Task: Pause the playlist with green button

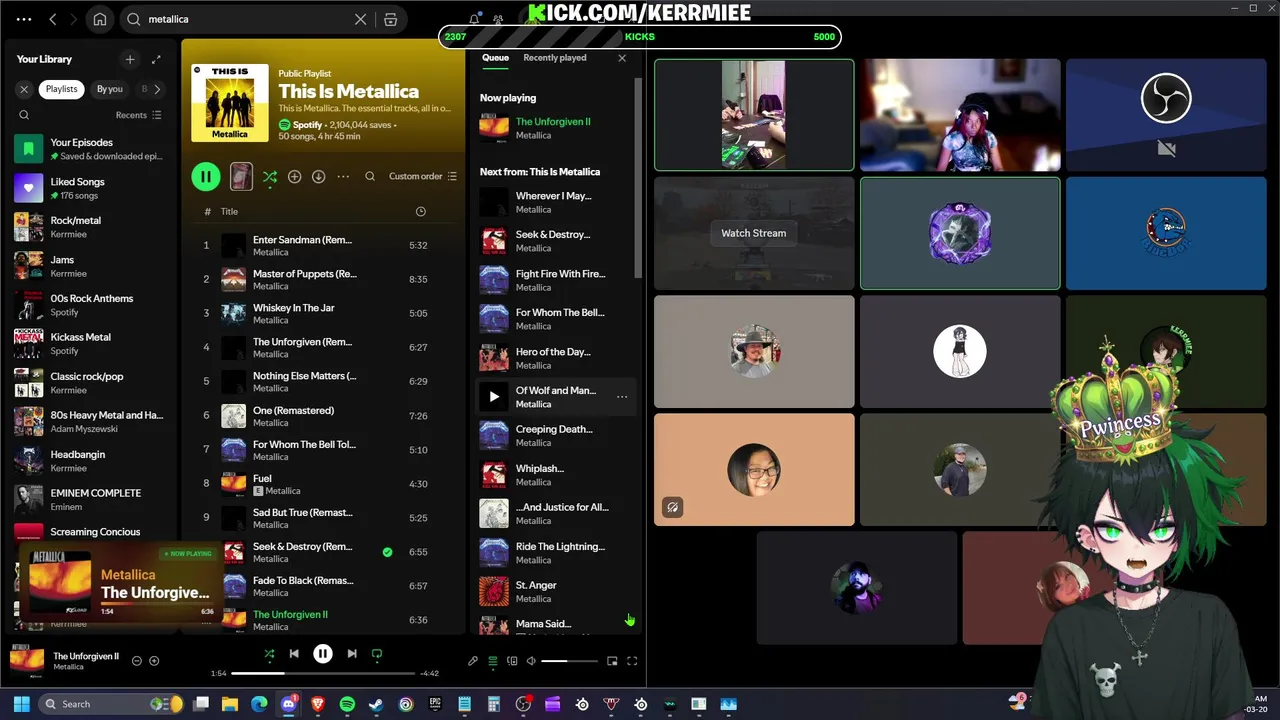Action: 205,176
